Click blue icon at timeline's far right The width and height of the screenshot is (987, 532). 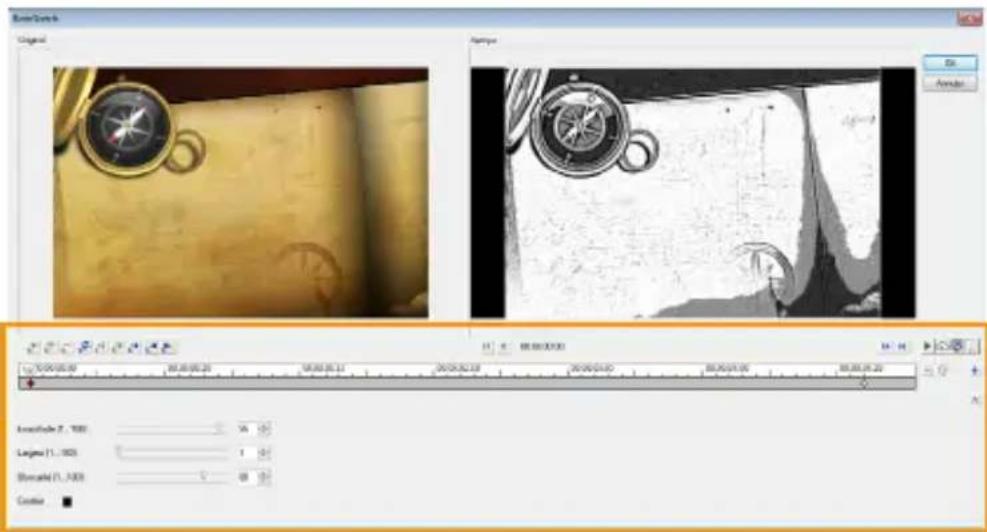pyautogui.click(x=974, y=371)
